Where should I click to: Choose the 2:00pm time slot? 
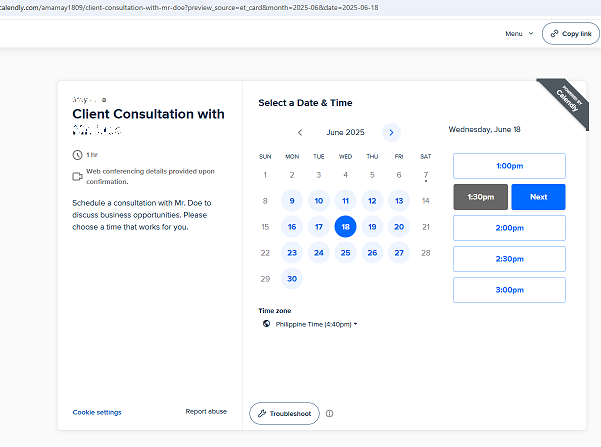[x=509, y=228]
